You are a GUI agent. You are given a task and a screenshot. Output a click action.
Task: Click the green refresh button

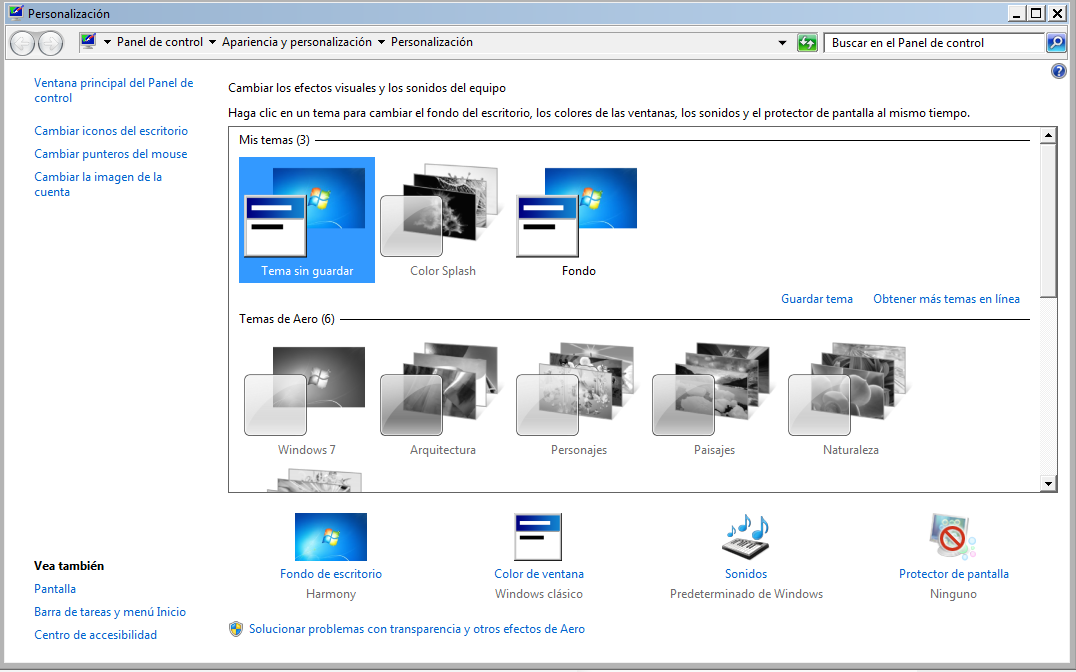coord(807,43)
